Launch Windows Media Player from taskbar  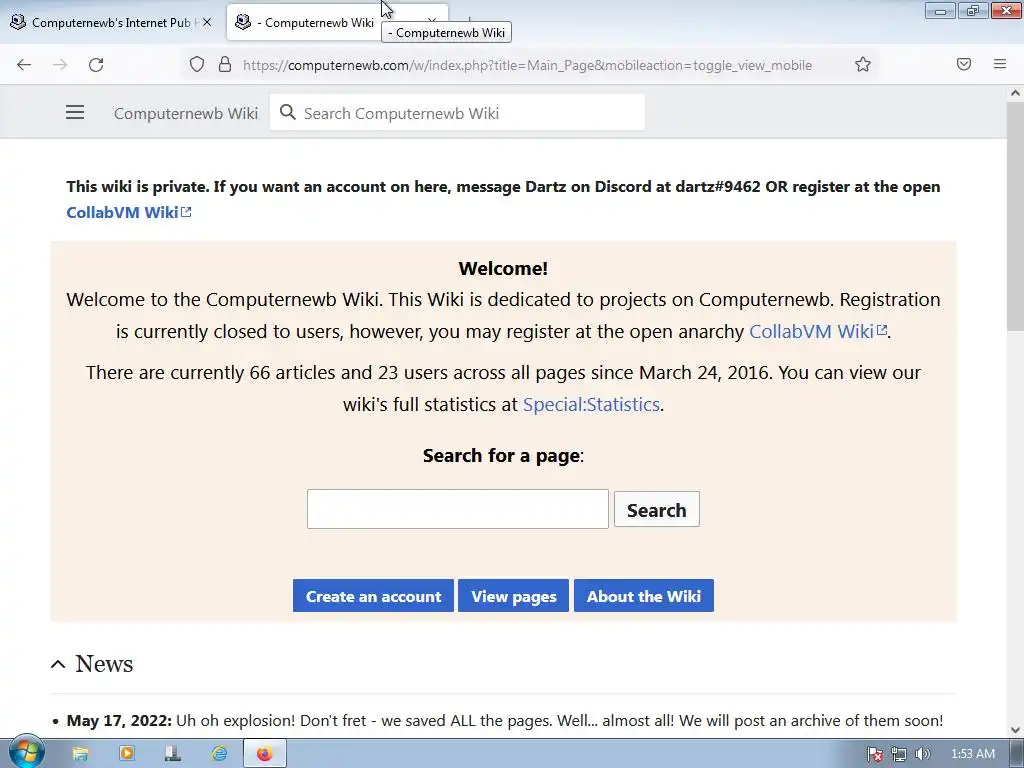pos(127,754)
